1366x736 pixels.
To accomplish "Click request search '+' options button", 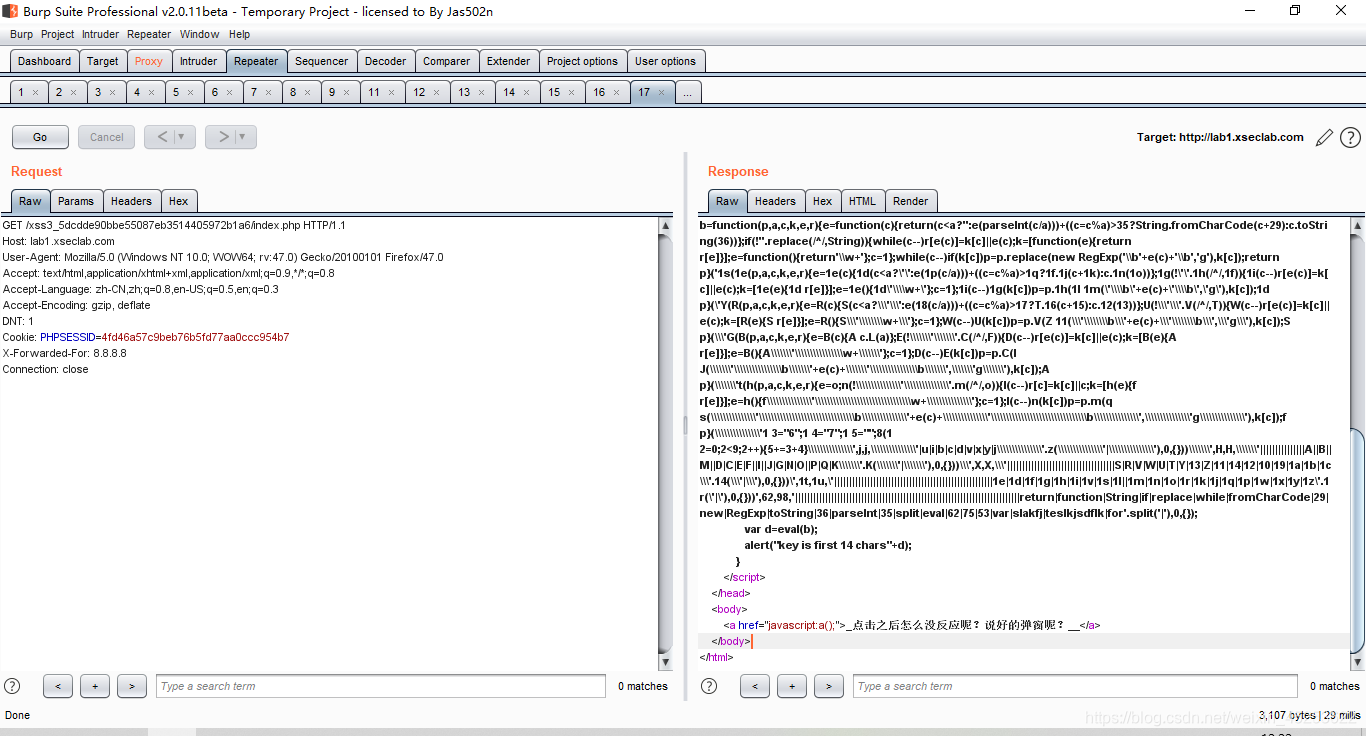I will tap(95, 686).
